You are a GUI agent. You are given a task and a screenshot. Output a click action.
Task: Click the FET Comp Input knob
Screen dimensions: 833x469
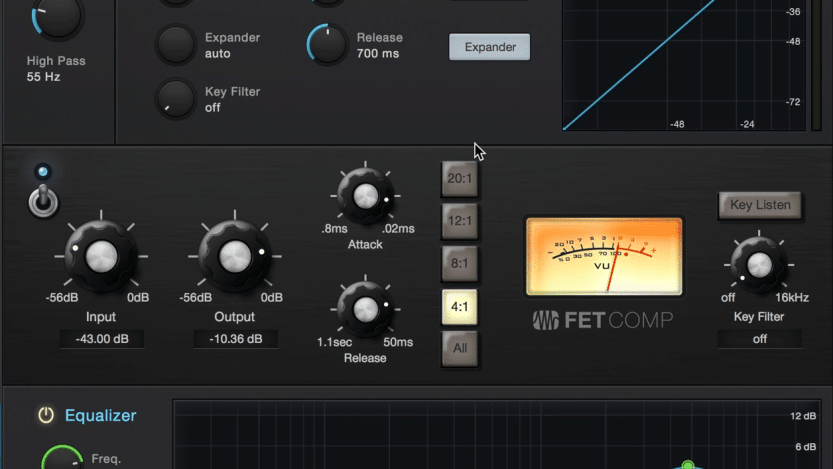(x=101, y=257)
